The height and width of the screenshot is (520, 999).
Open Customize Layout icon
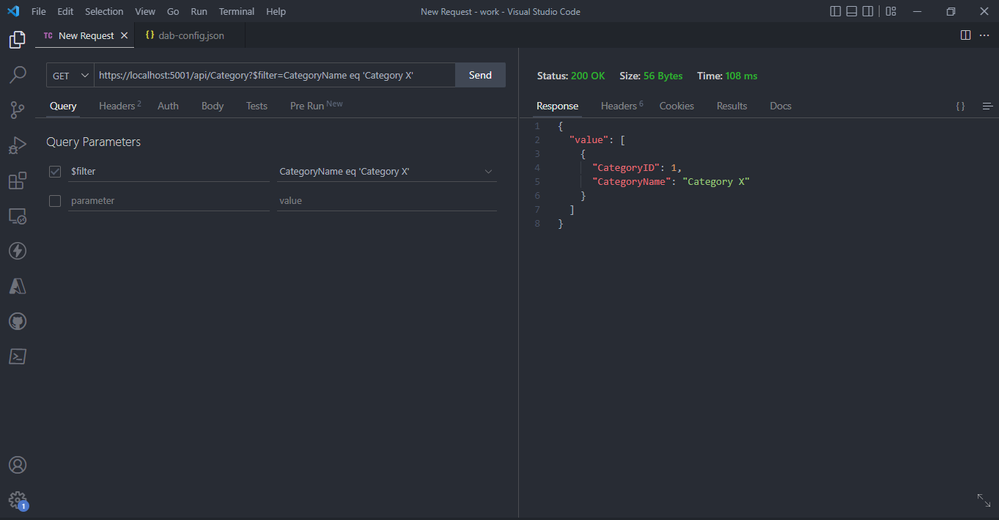(x=891, y=11)
